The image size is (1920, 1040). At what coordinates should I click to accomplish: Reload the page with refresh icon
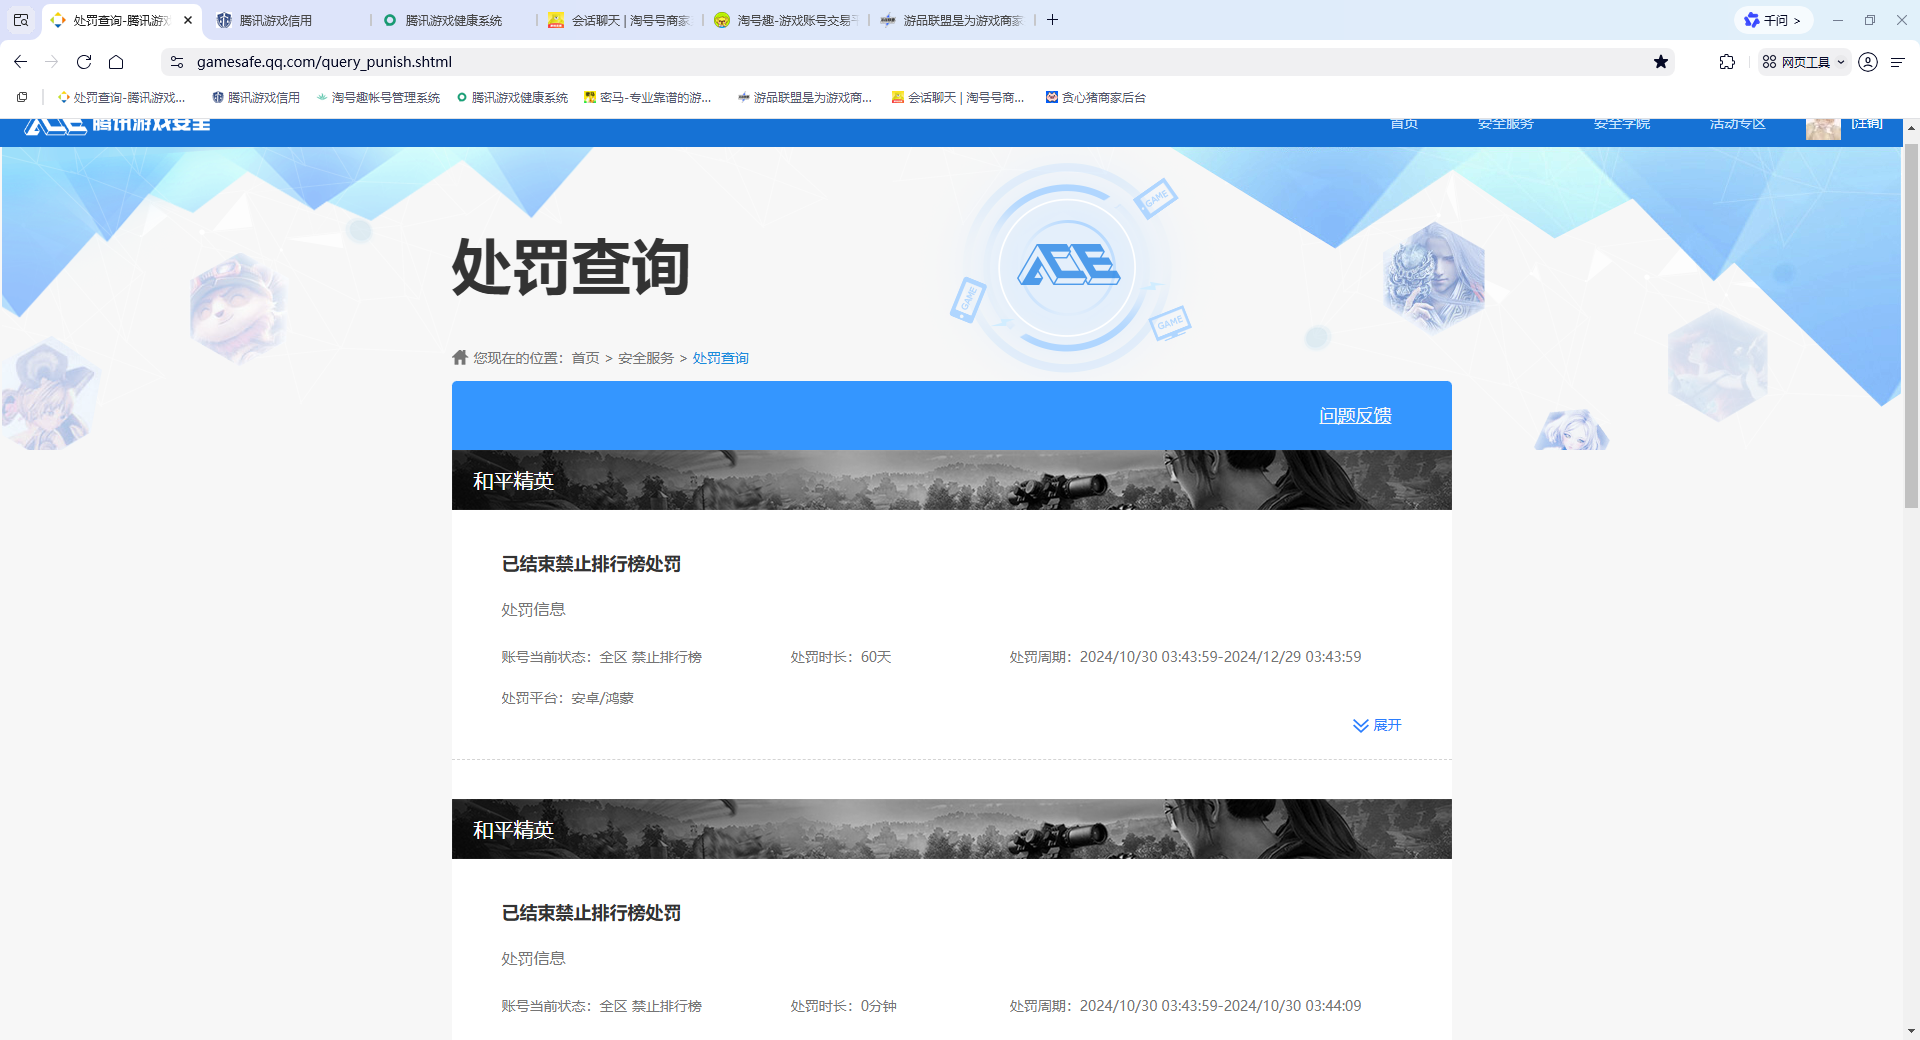coord(84,62)
